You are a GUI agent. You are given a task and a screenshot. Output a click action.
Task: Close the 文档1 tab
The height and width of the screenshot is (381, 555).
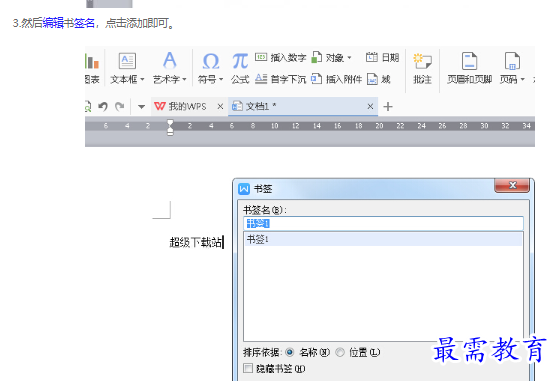click(370, 106)
